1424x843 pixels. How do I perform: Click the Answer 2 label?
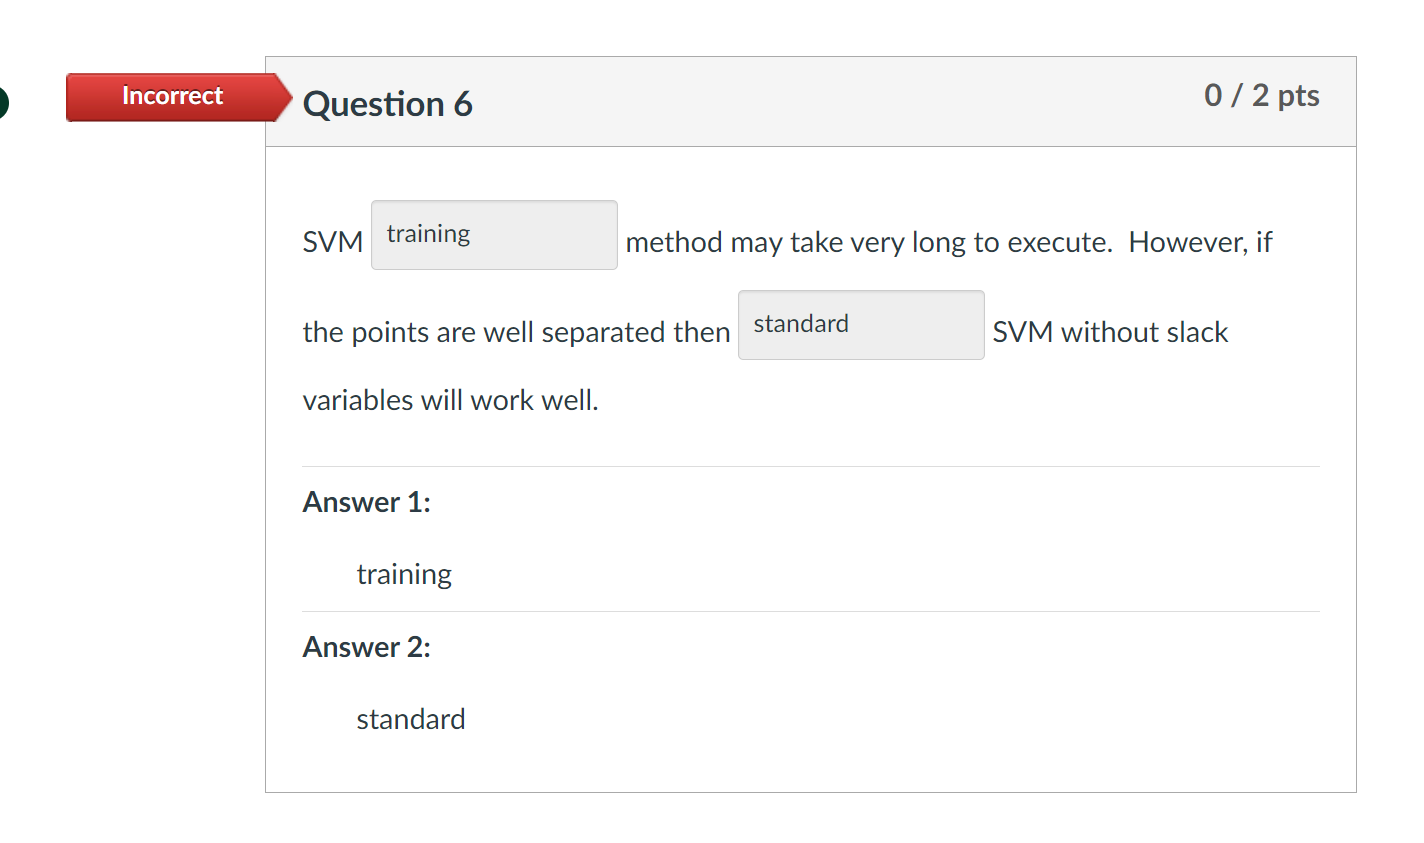pyautogui.click(x=366, y=647)
